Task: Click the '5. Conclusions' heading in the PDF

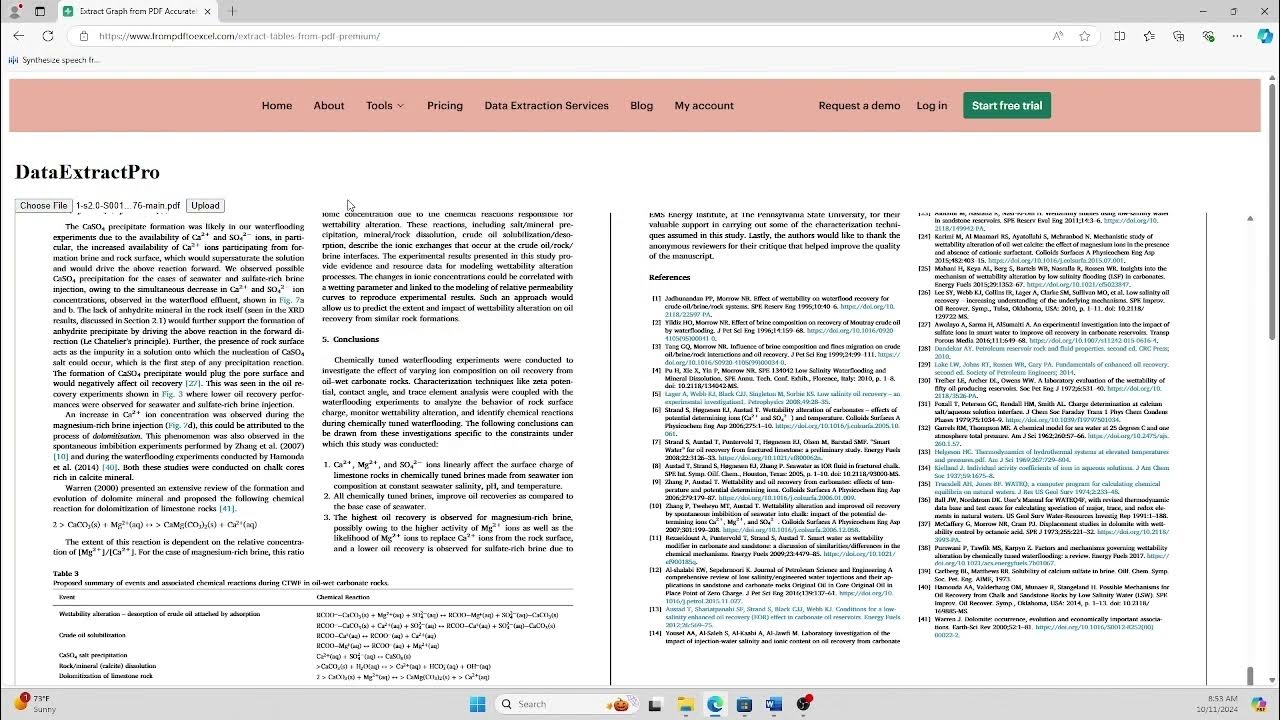Action: pos(350,340)
